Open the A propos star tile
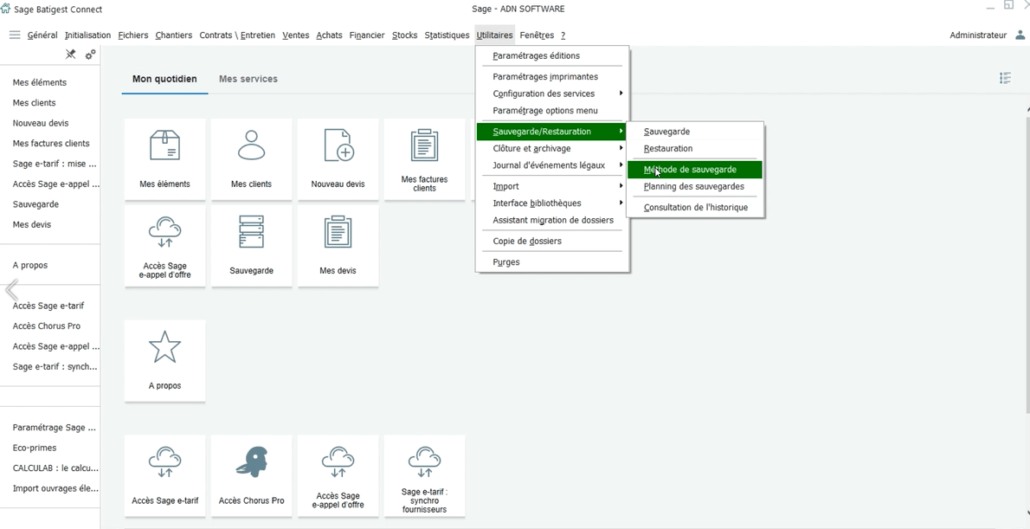1030x529 pixels. (165, 361)
